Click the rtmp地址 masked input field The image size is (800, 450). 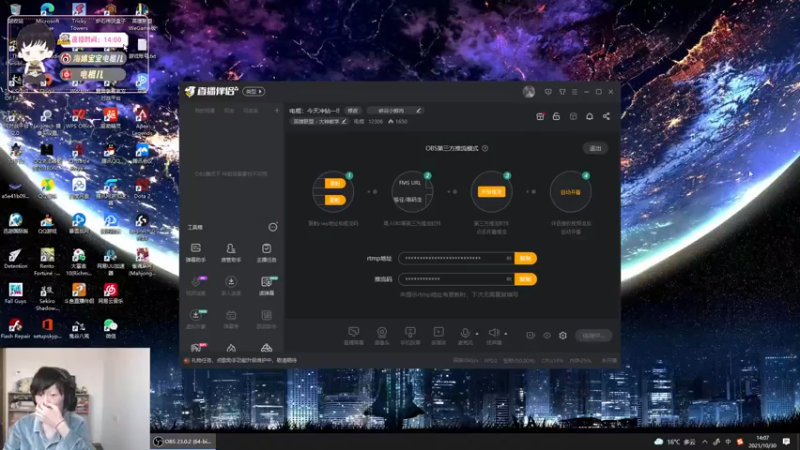tap(456, 258)
